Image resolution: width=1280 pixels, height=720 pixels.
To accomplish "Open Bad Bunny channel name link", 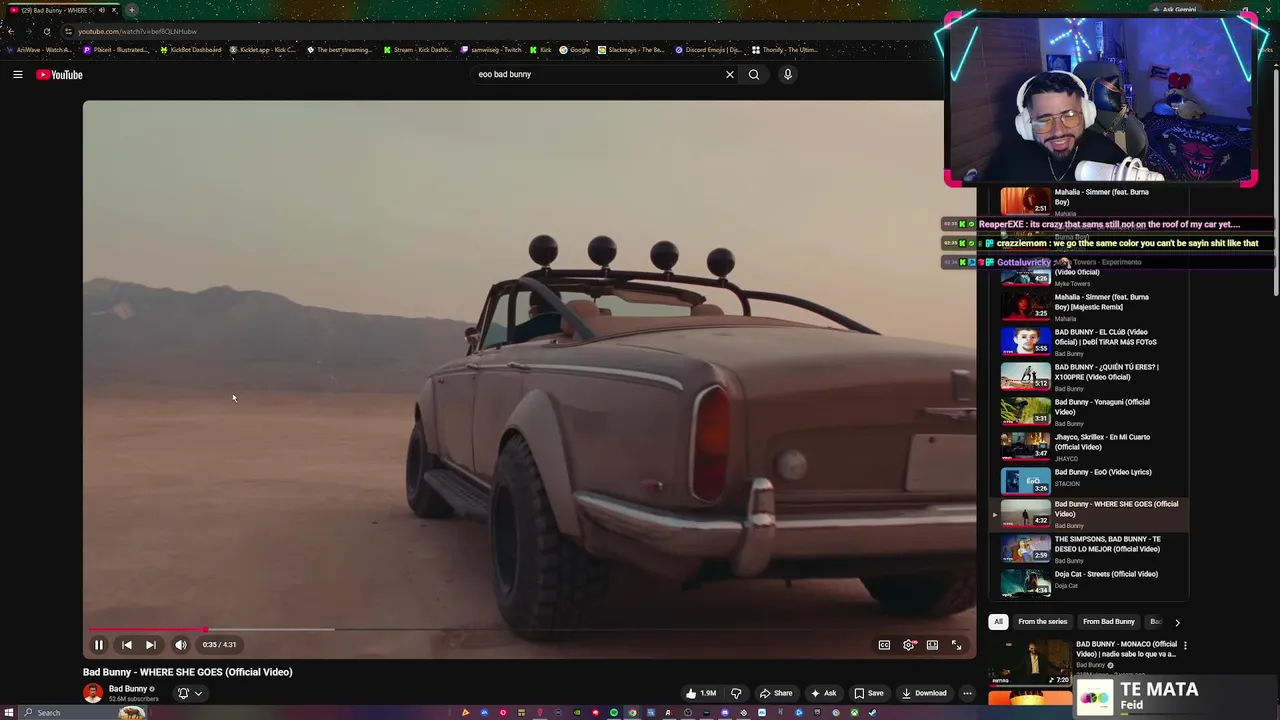I will 128,689.
